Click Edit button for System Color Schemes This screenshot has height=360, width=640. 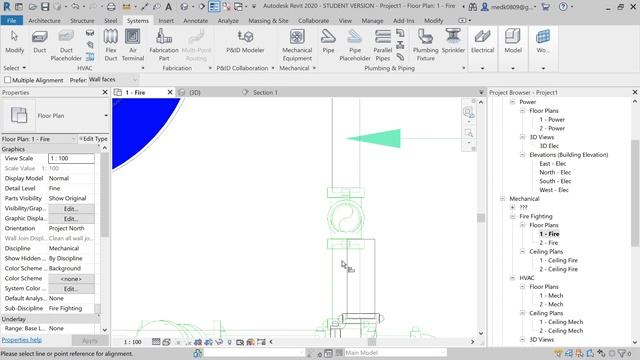71,289
